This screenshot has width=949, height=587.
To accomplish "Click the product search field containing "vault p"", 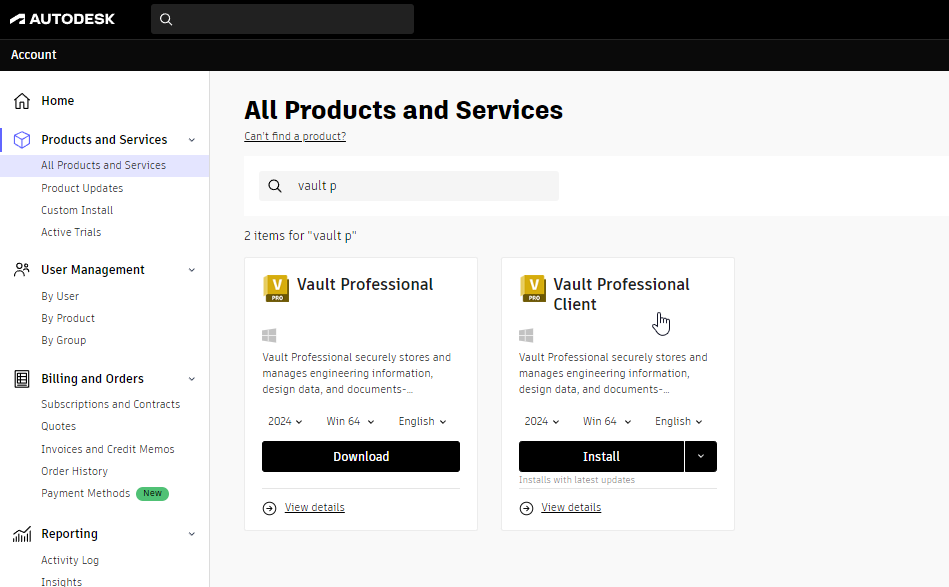I will [420, 186].
